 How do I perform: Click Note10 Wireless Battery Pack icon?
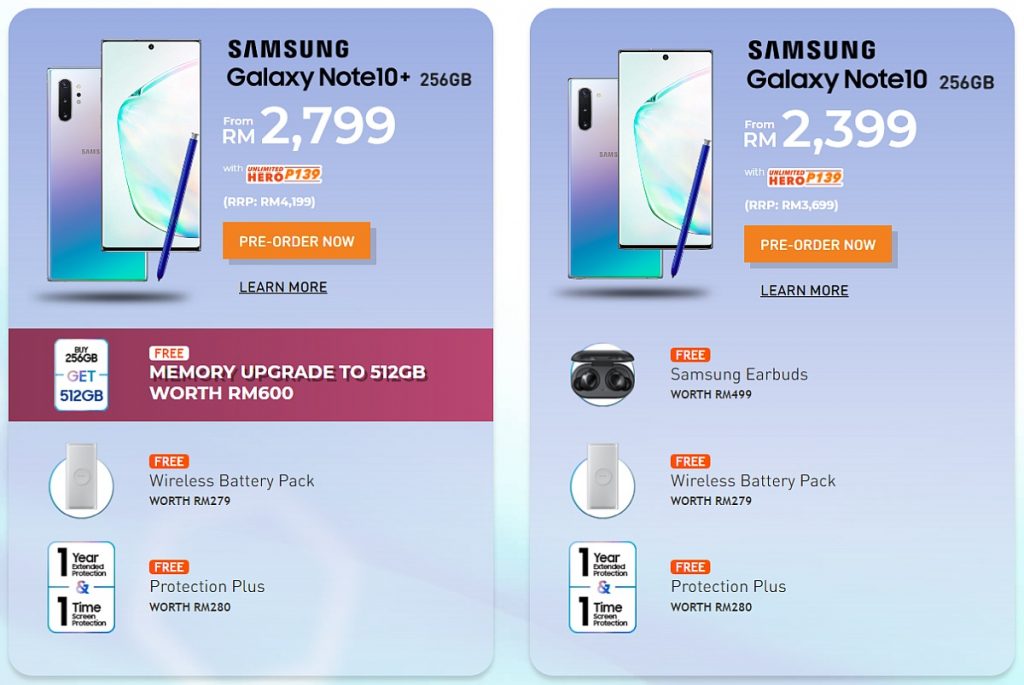[x=602, y=481]
